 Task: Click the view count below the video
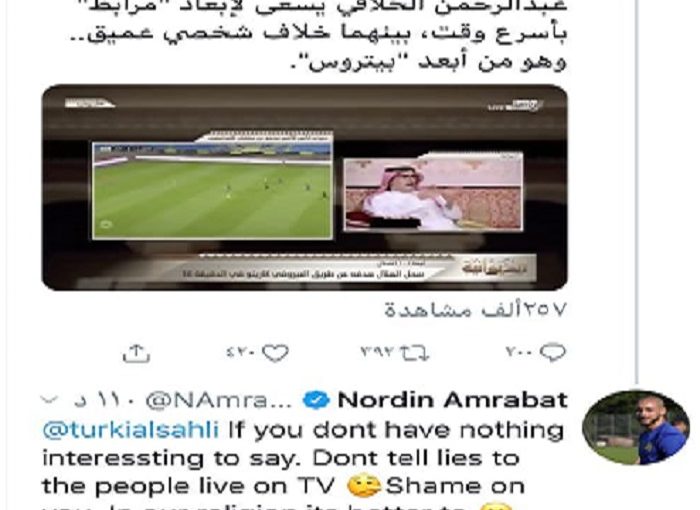(x=475, y=309)
